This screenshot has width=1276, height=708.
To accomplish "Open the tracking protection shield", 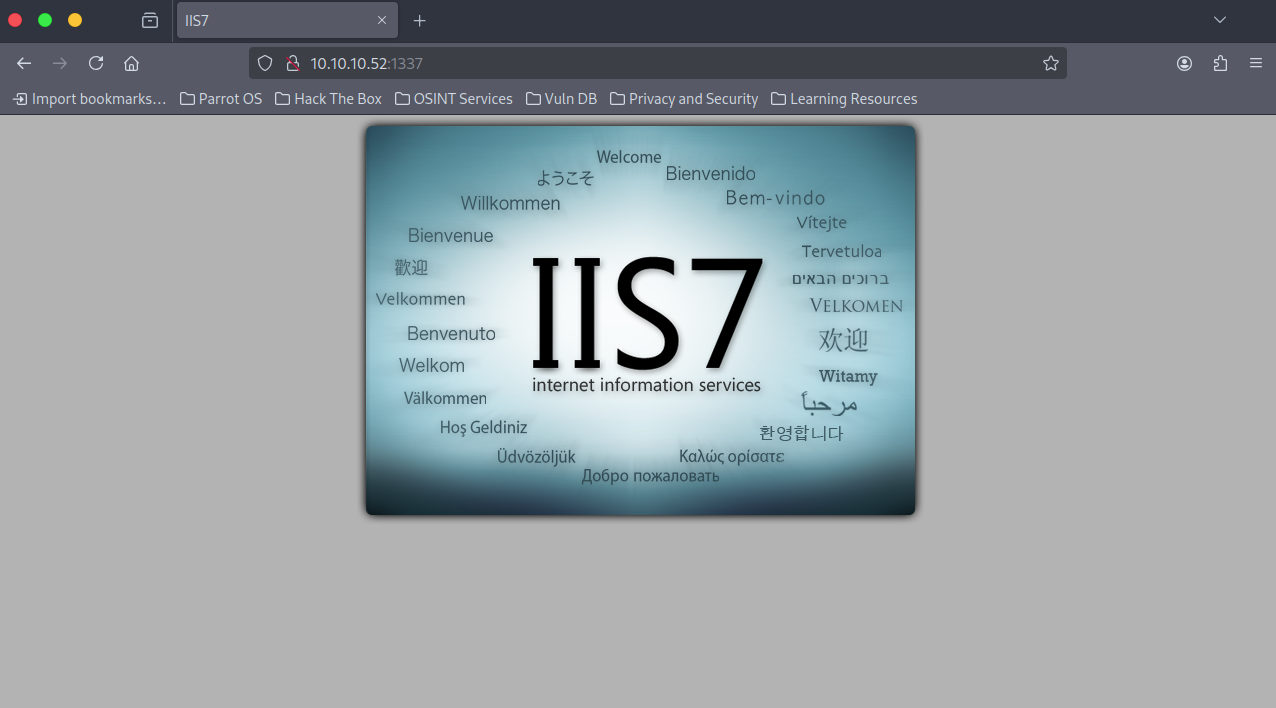I will pyautogui.click(x=265, y=63).
